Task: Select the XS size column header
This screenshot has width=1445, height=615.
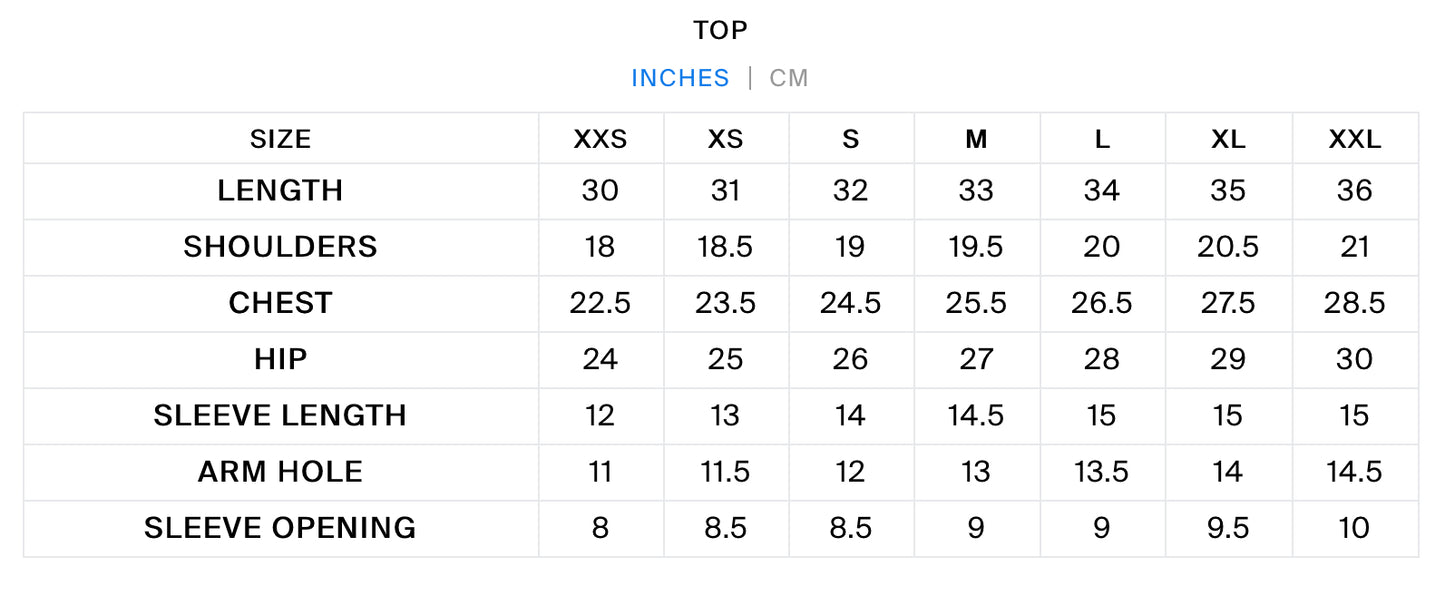Action: [x=725, y=139]
